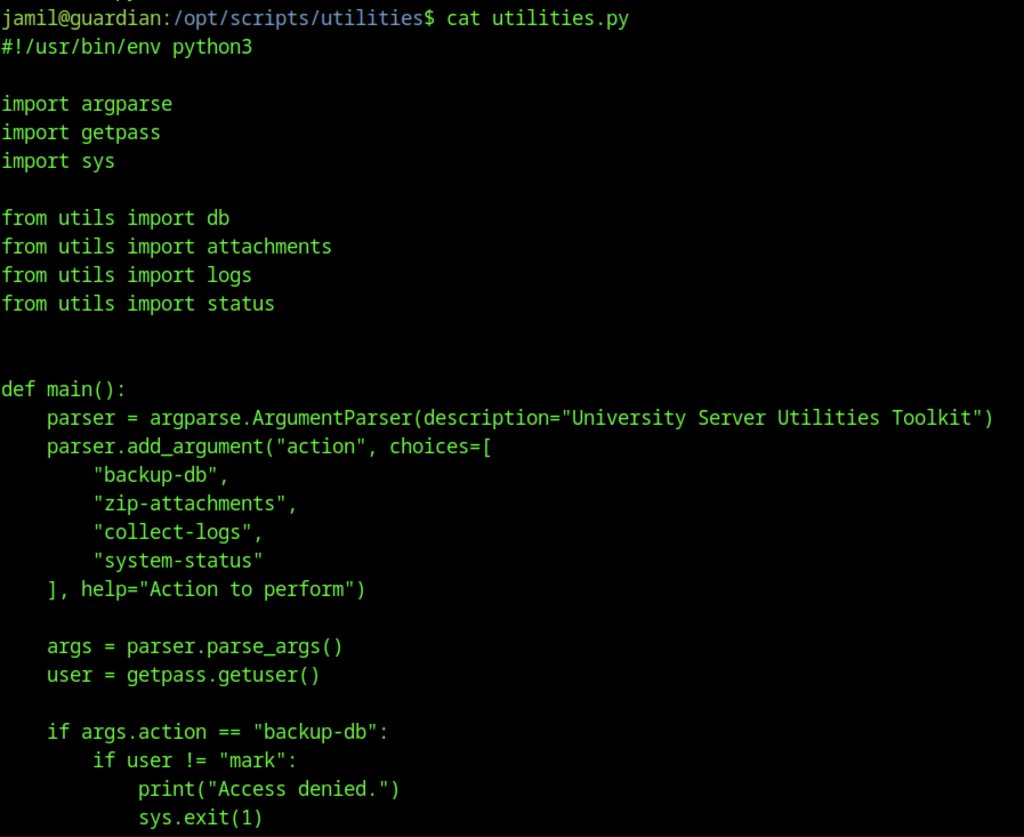Click the 'from utils import logs' line

[x=126, y=275]
